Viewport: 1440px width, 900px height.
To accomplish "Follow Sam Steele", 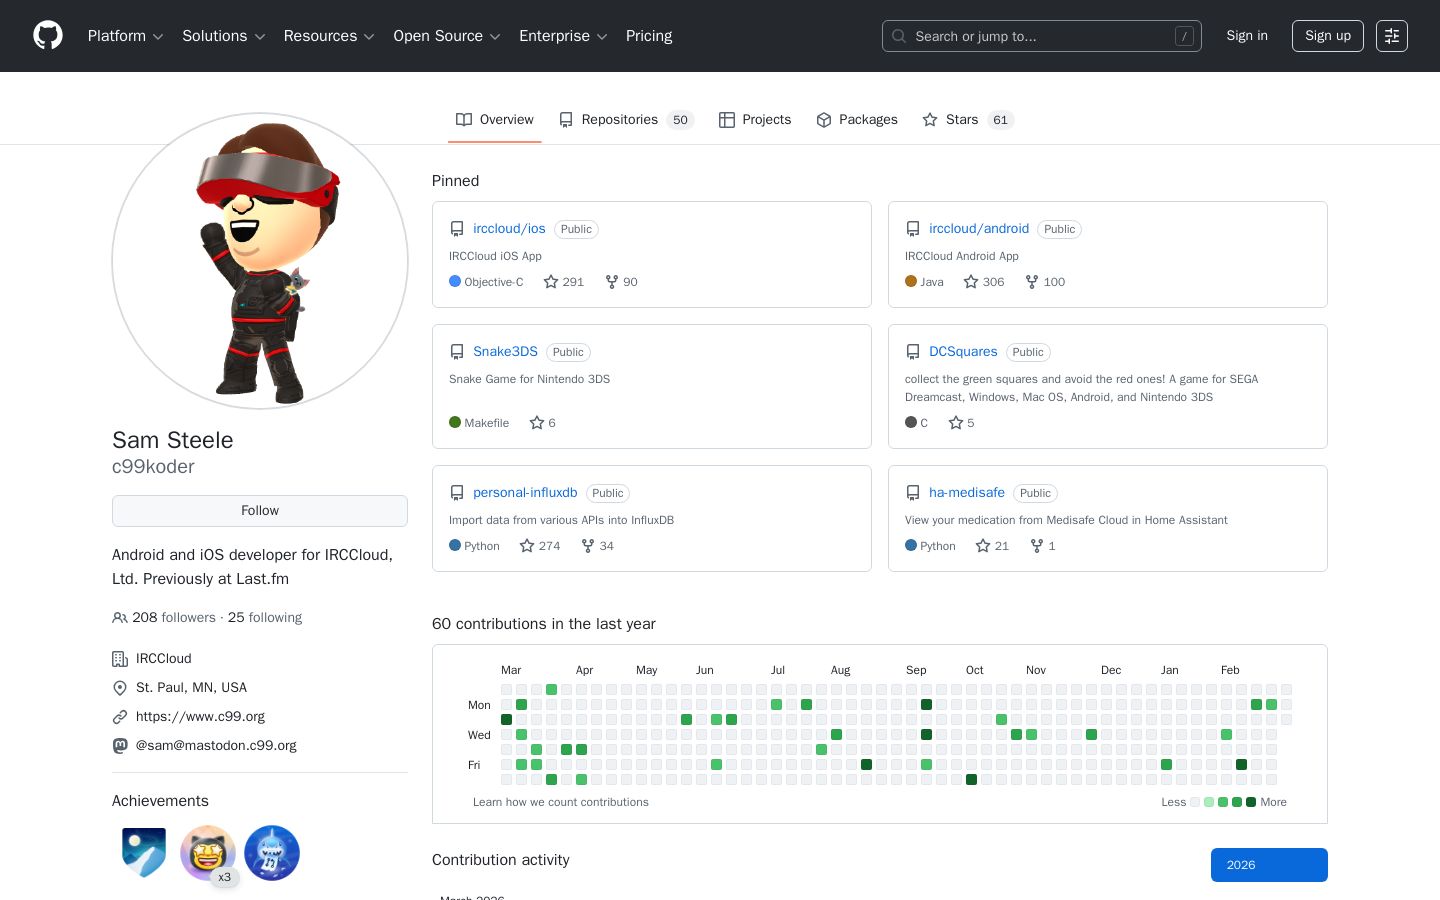I will (x=260, y=511).
